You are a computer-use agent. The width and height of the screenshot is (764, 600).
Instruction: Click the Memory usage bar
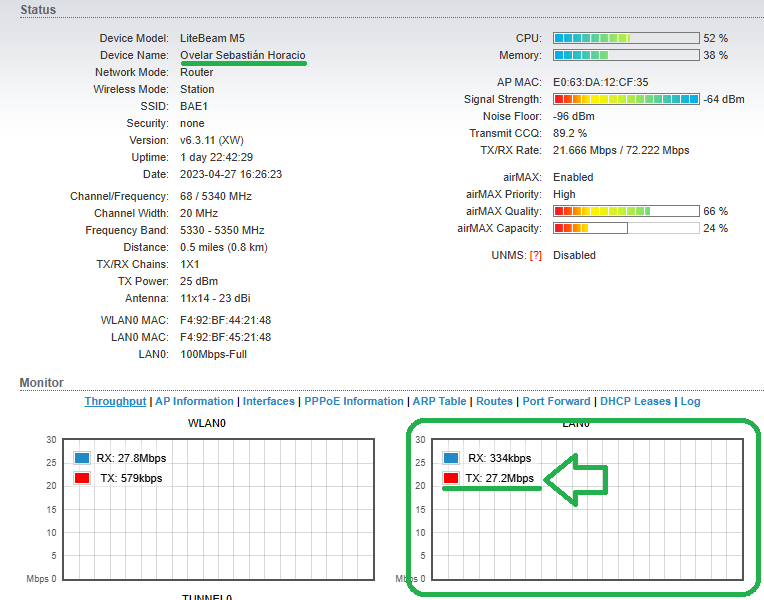(625, 56)
